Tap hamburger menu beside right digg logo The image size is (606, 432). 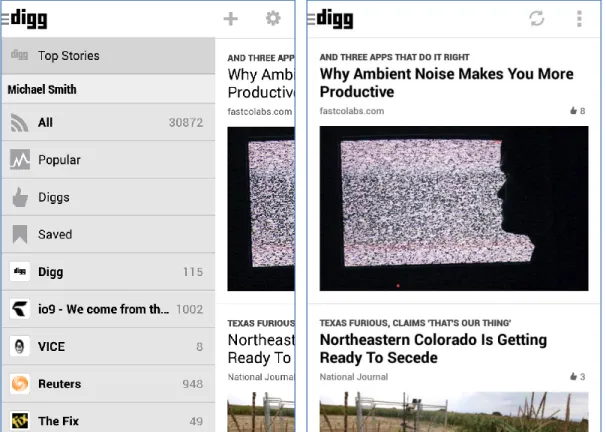[x=311, y=19]
